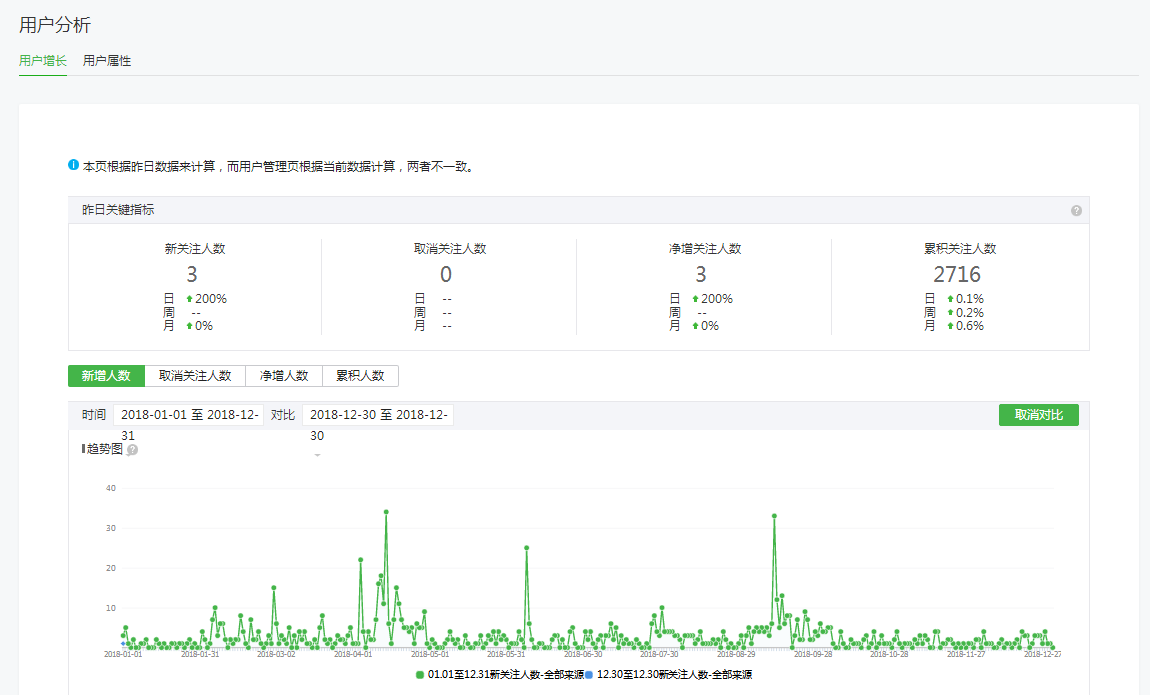This screenshot has height=695, width=1150.
Task: Click the blue info icon beside the notice
Action: coord(73,166)
